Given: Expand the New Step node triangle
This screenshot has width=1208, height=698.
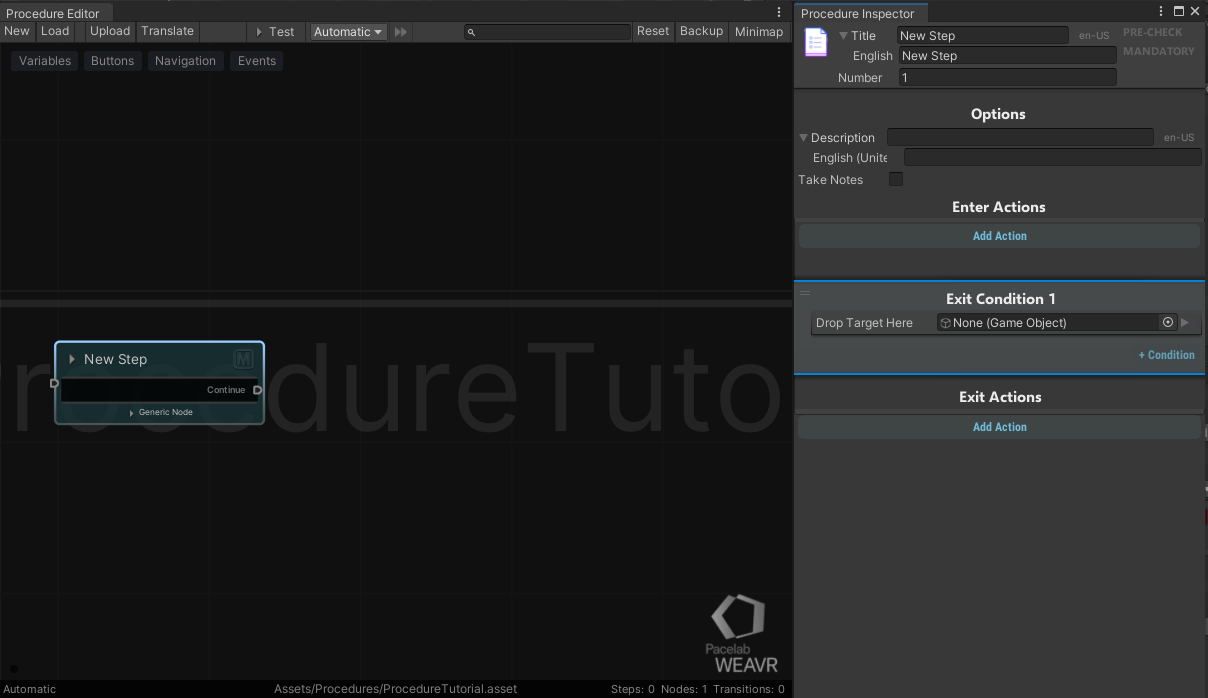Looking at the screenshot, I should pos(72,359).
